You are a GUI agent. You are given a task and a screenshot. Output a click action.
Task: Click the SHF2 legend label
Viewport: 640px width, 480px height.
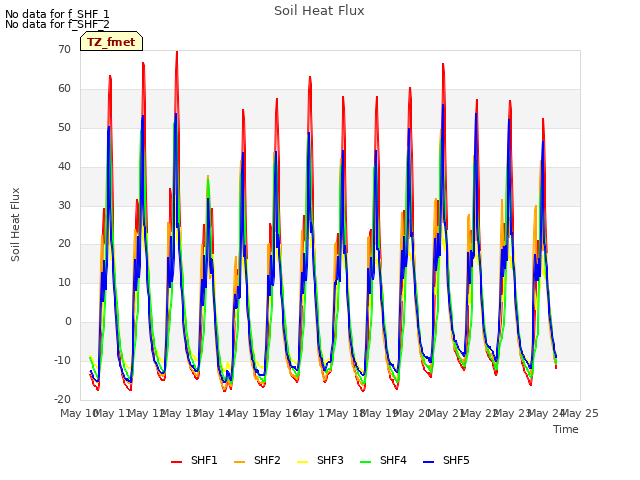click(x=267, y=460)
